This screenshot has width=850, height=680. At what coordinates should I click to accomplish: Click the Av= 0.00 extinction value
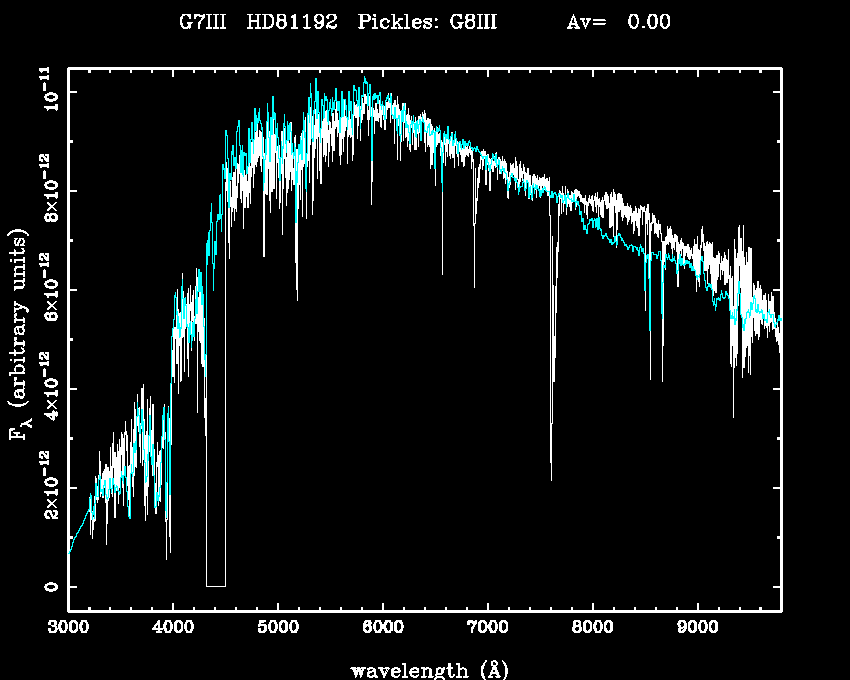point(618,22)
